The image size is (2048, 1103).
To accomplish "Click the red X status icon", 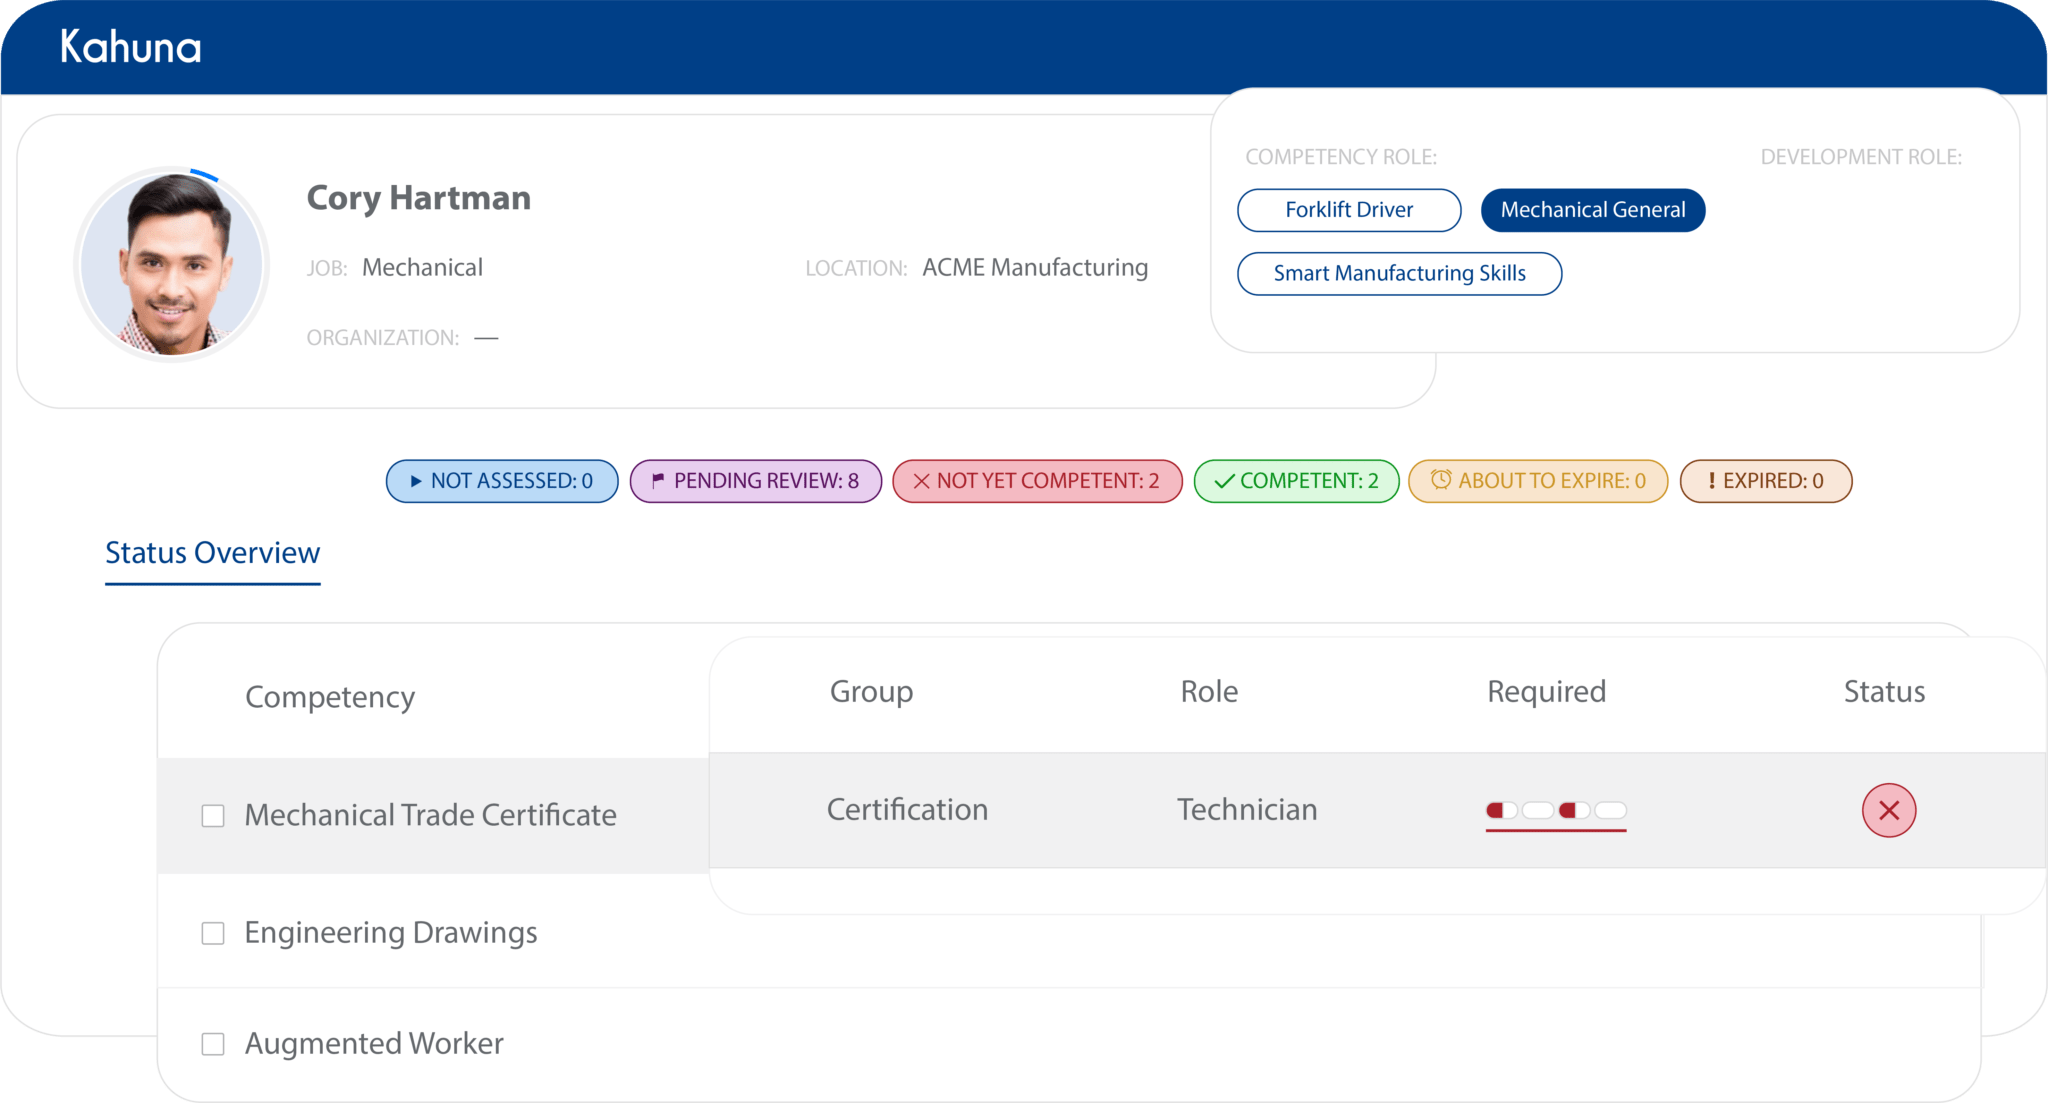I will pyautogui.click(x=1888, y=810).
